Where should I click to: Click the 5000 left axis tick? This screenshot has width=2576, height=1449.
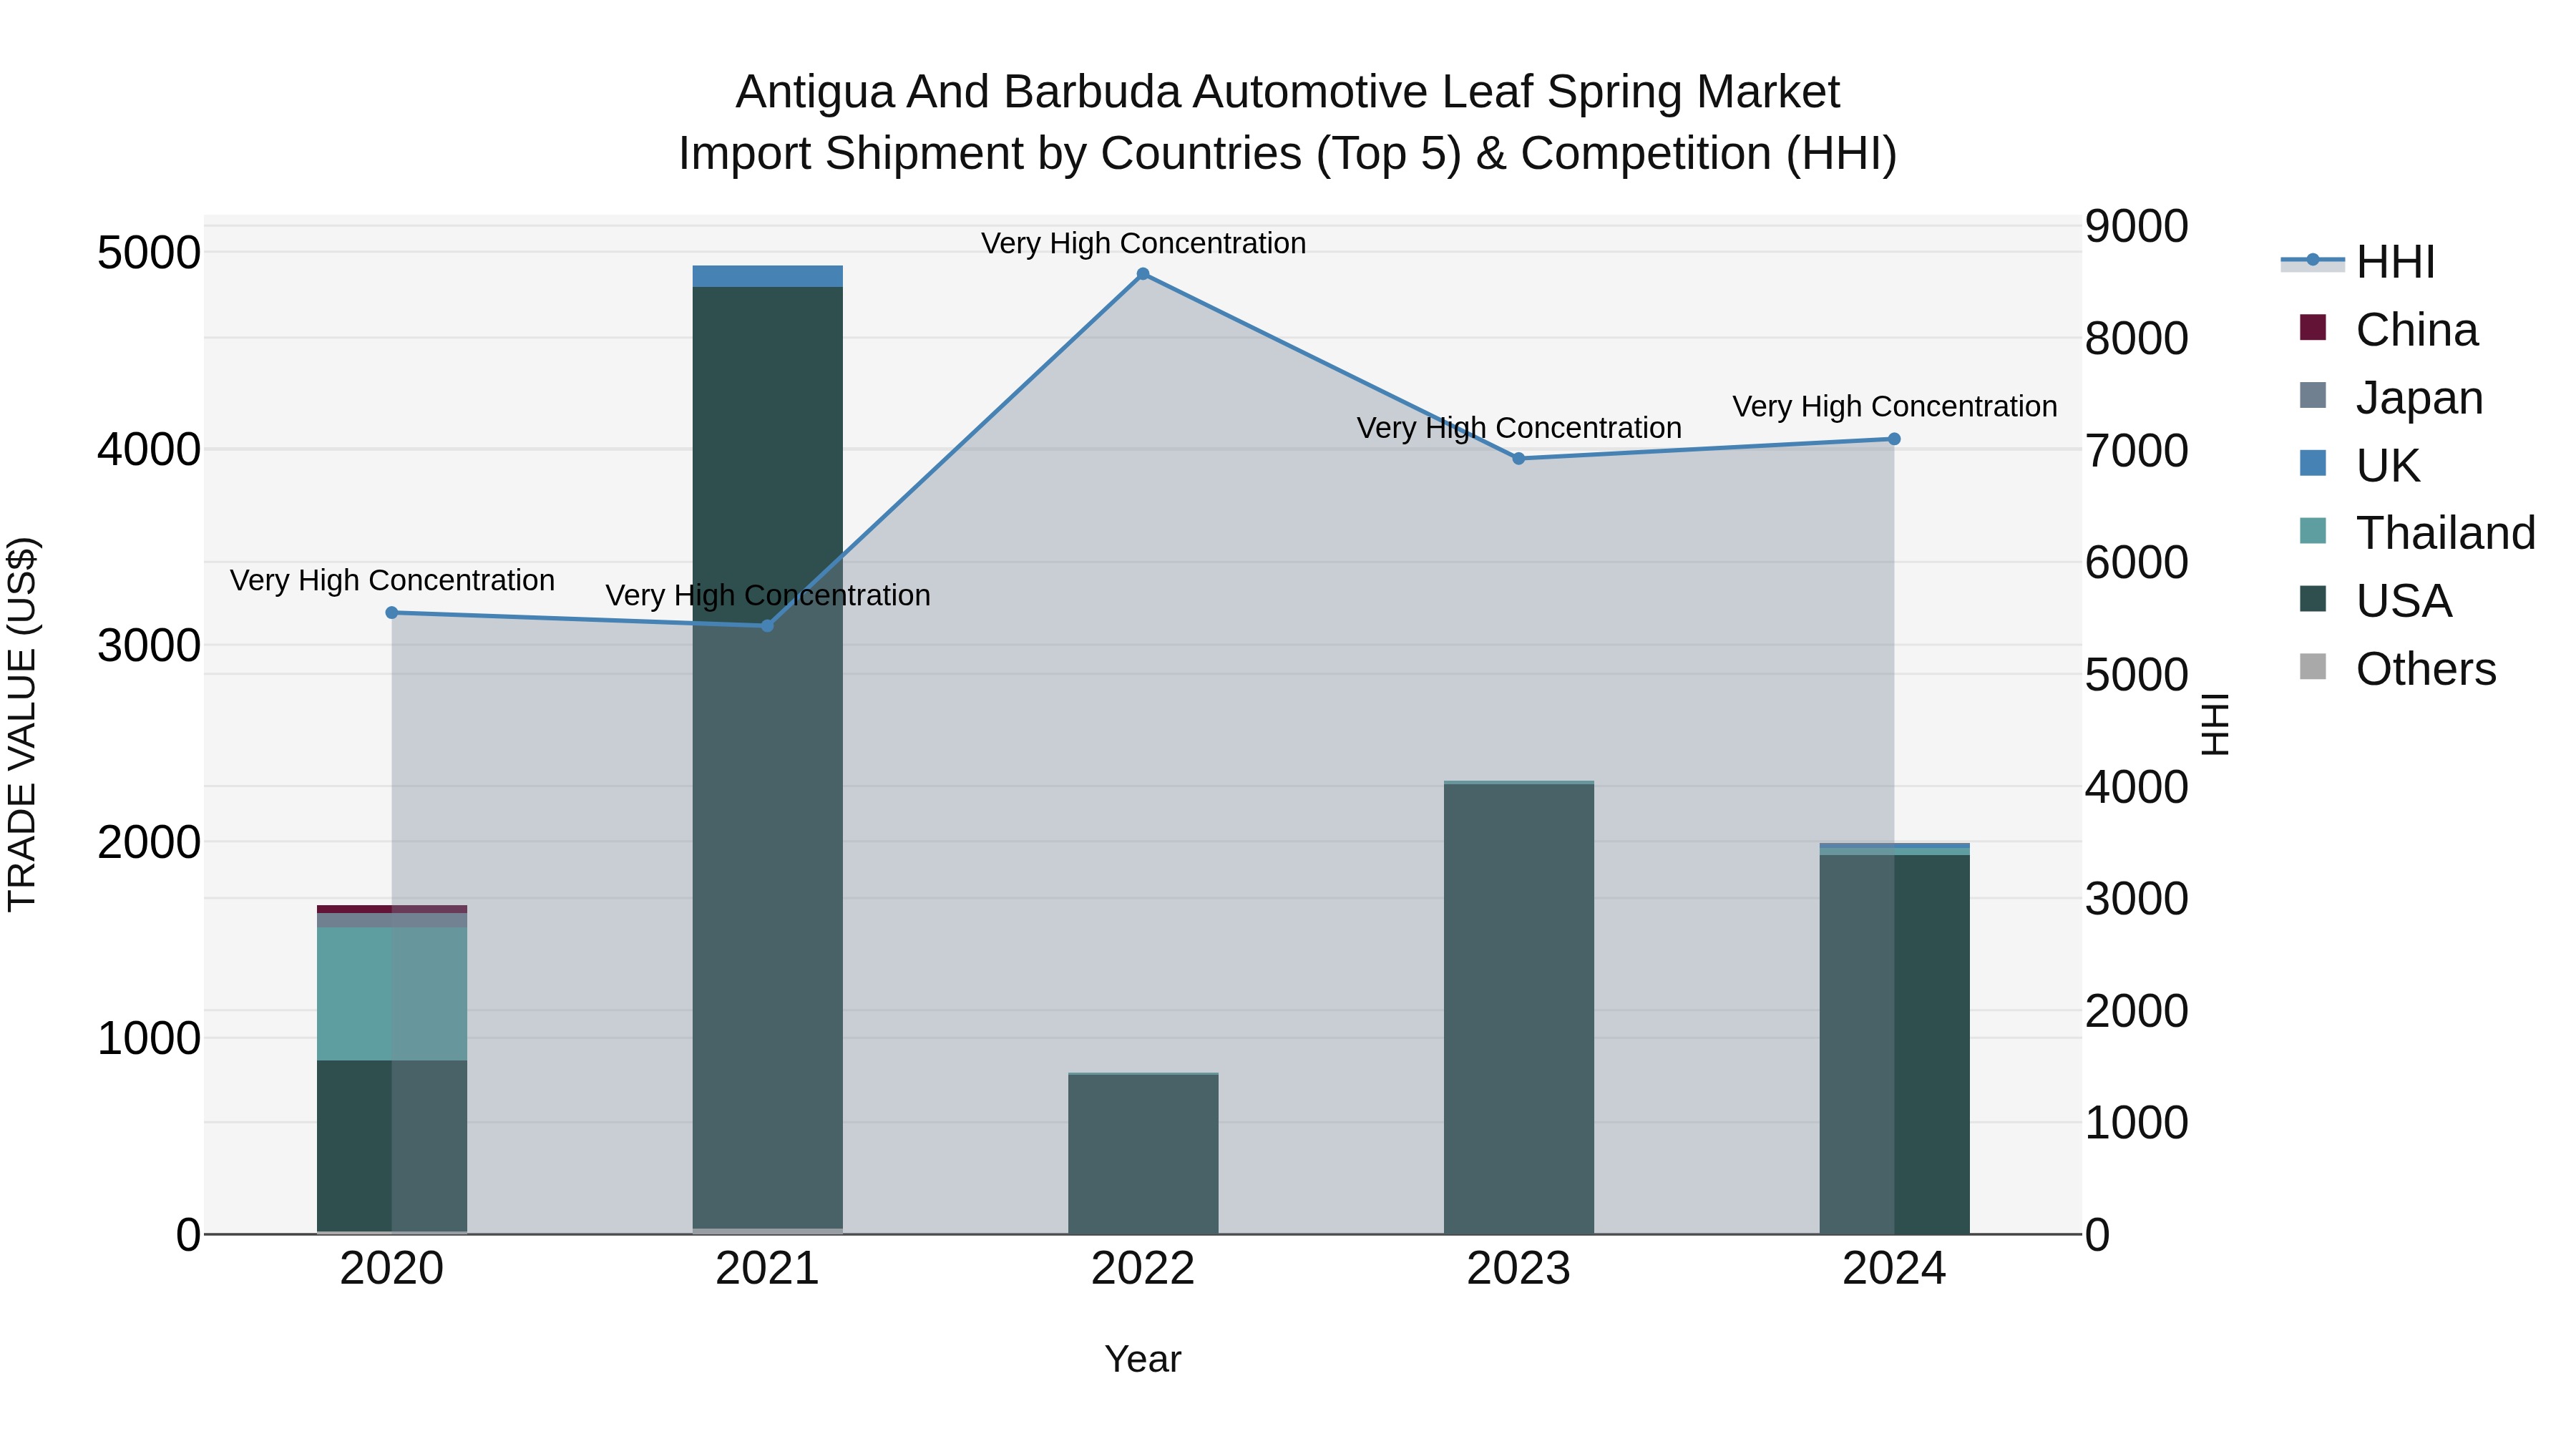click(149, 252)
